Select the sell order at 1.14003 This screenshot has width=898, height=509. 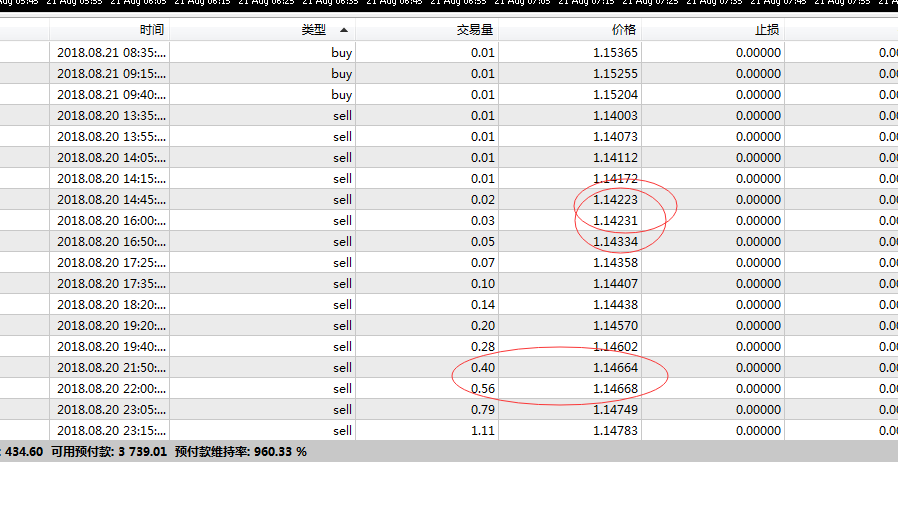449,116
